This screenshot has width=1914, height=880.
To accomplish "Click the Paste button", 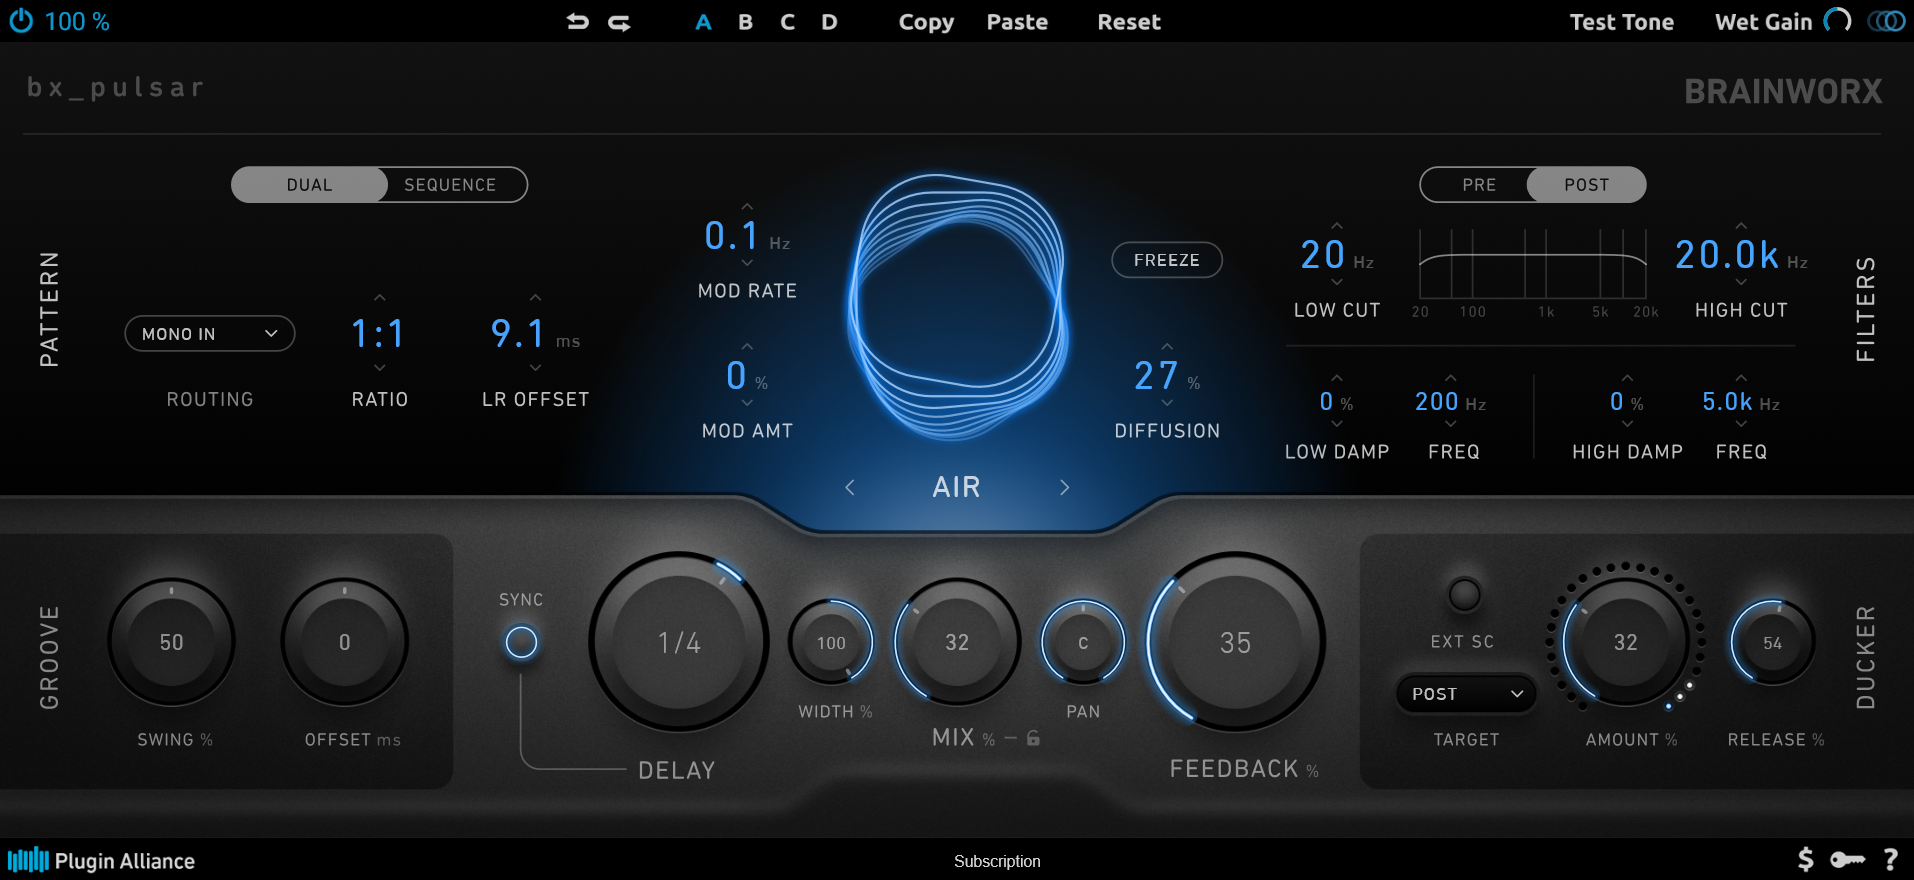I will click(1017, 22).
